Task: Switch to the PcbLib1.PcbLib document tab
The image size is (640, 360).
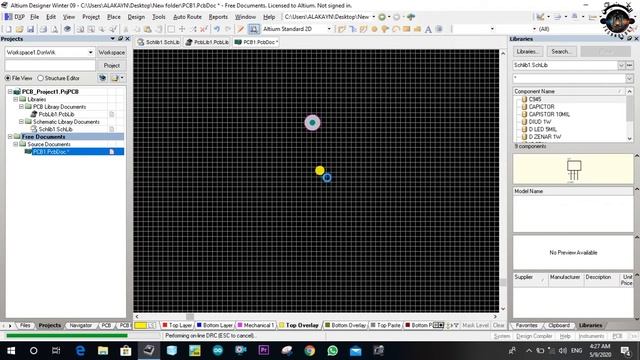Action: (x=207, y=42)
